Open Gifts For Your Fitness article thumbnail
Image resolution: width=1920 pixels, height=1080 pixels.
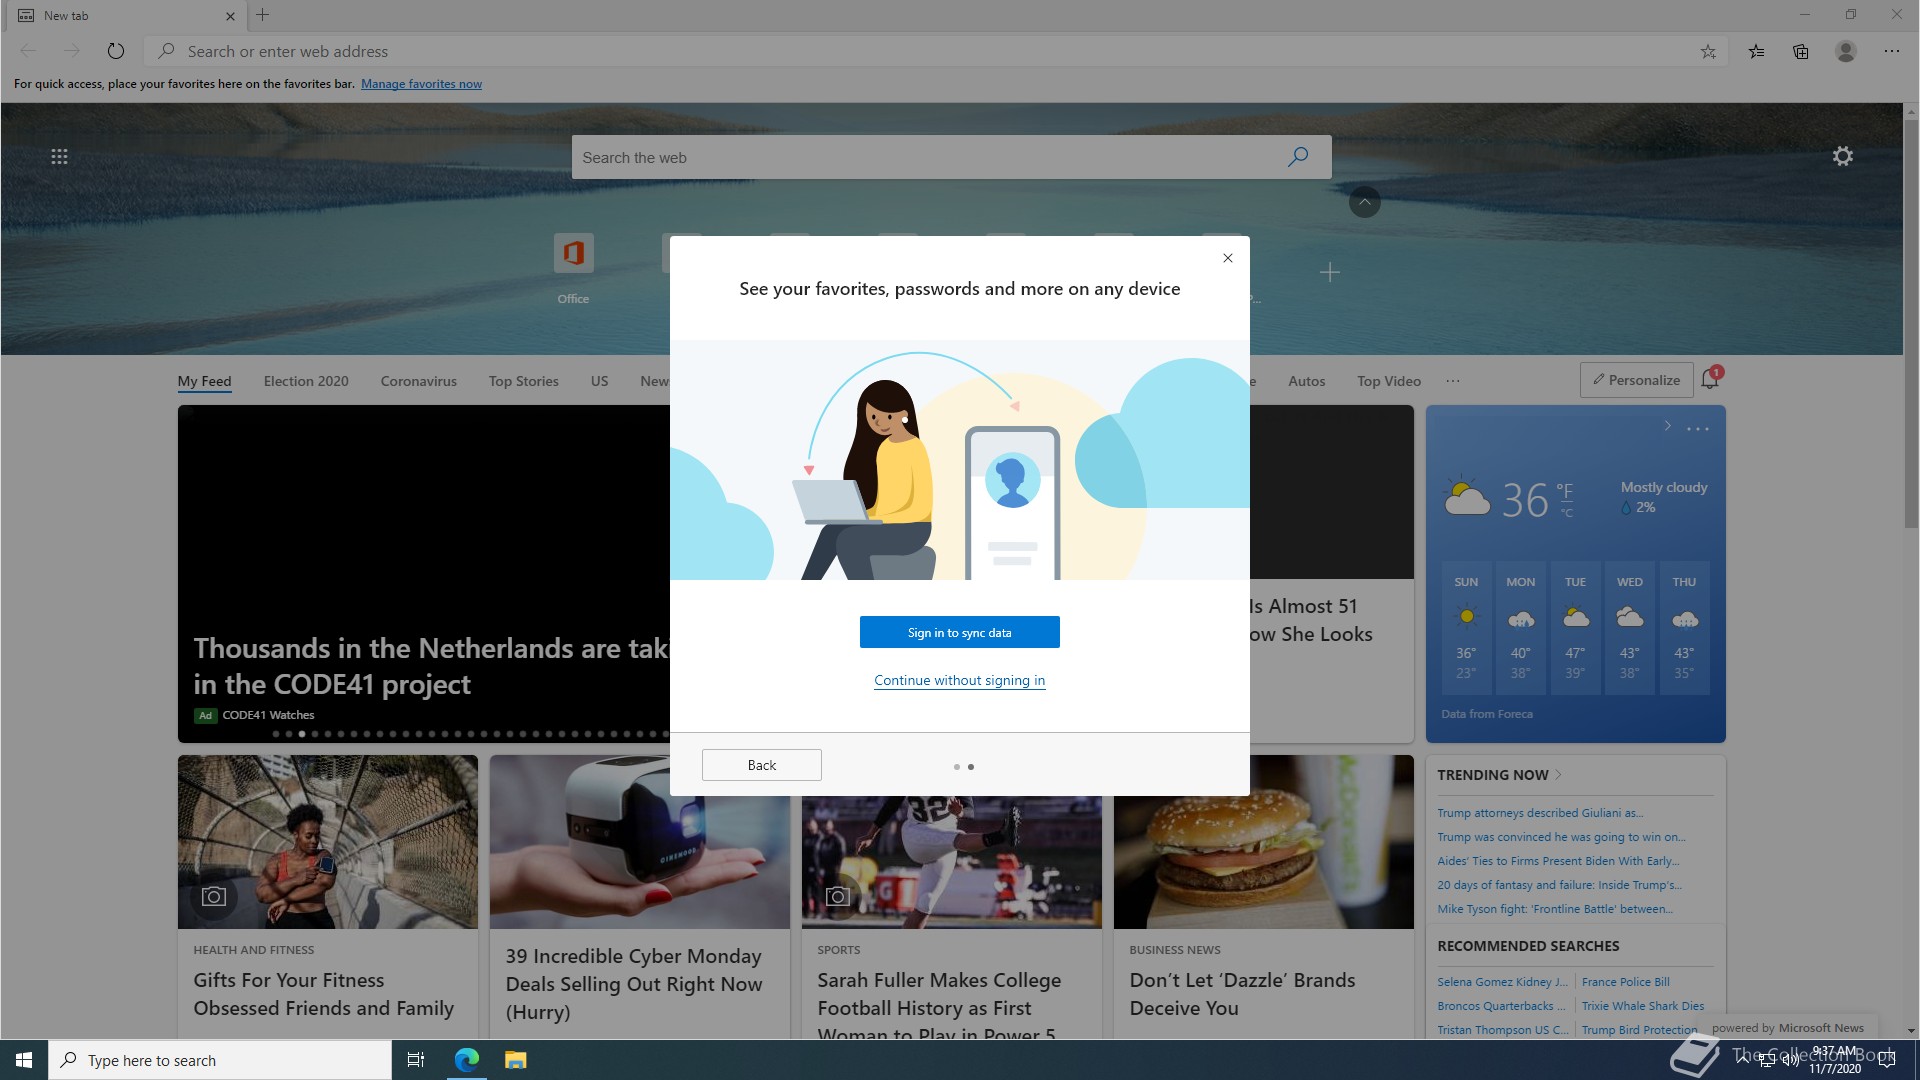pyautogui.click(x=327, y=842)
